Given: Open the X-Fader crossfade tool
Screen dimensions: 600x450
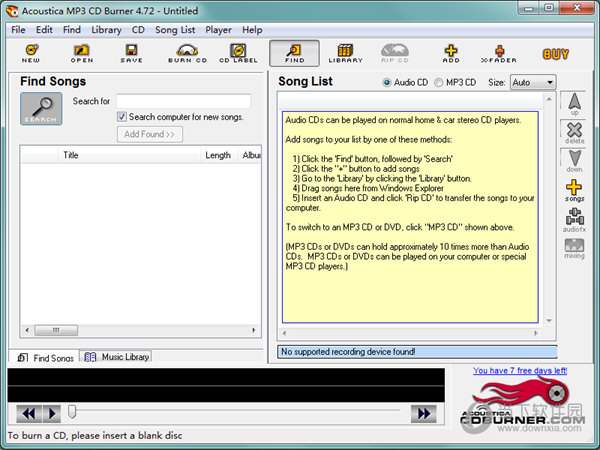Looking at the screenshot, I should (x=499, y=53).
